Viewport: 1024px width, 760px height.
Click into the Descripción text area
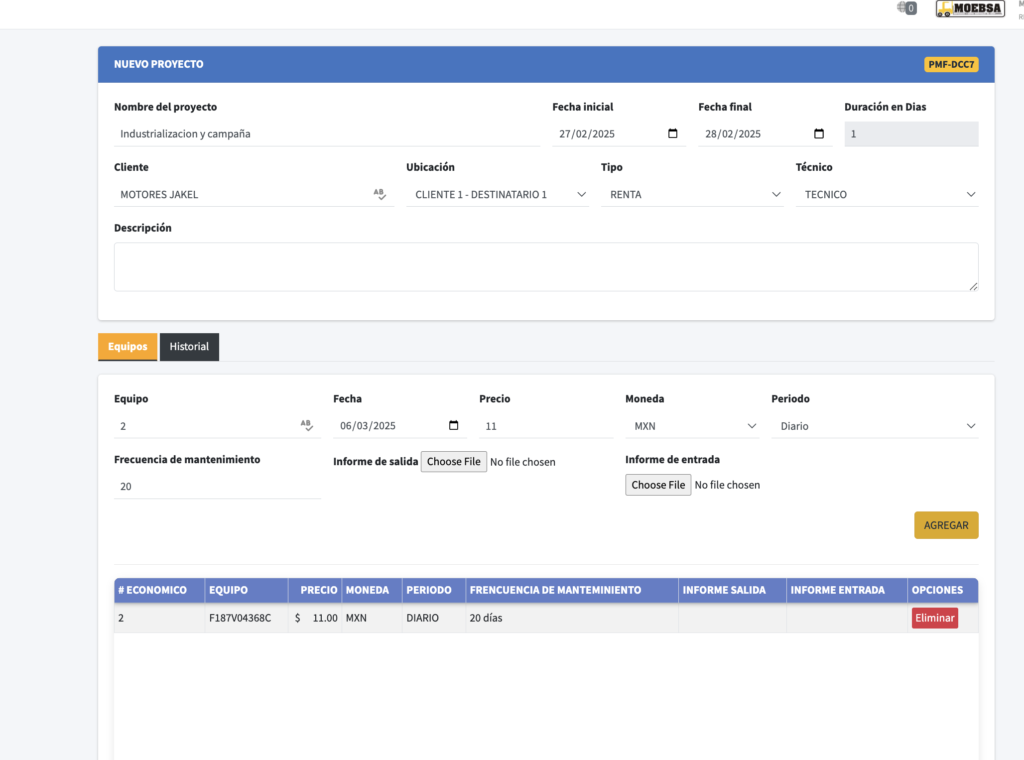(x=546, y=267)
